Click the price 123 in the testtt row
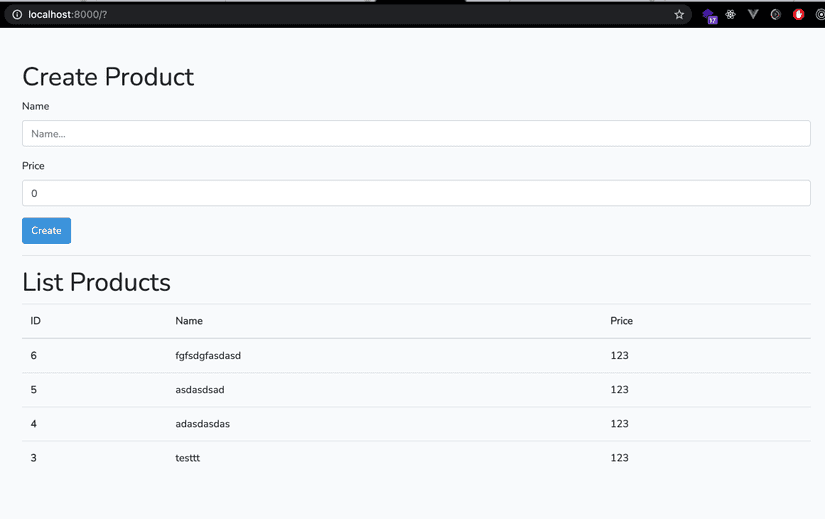Screen dimensions: 825x519 tap(619, 458)
